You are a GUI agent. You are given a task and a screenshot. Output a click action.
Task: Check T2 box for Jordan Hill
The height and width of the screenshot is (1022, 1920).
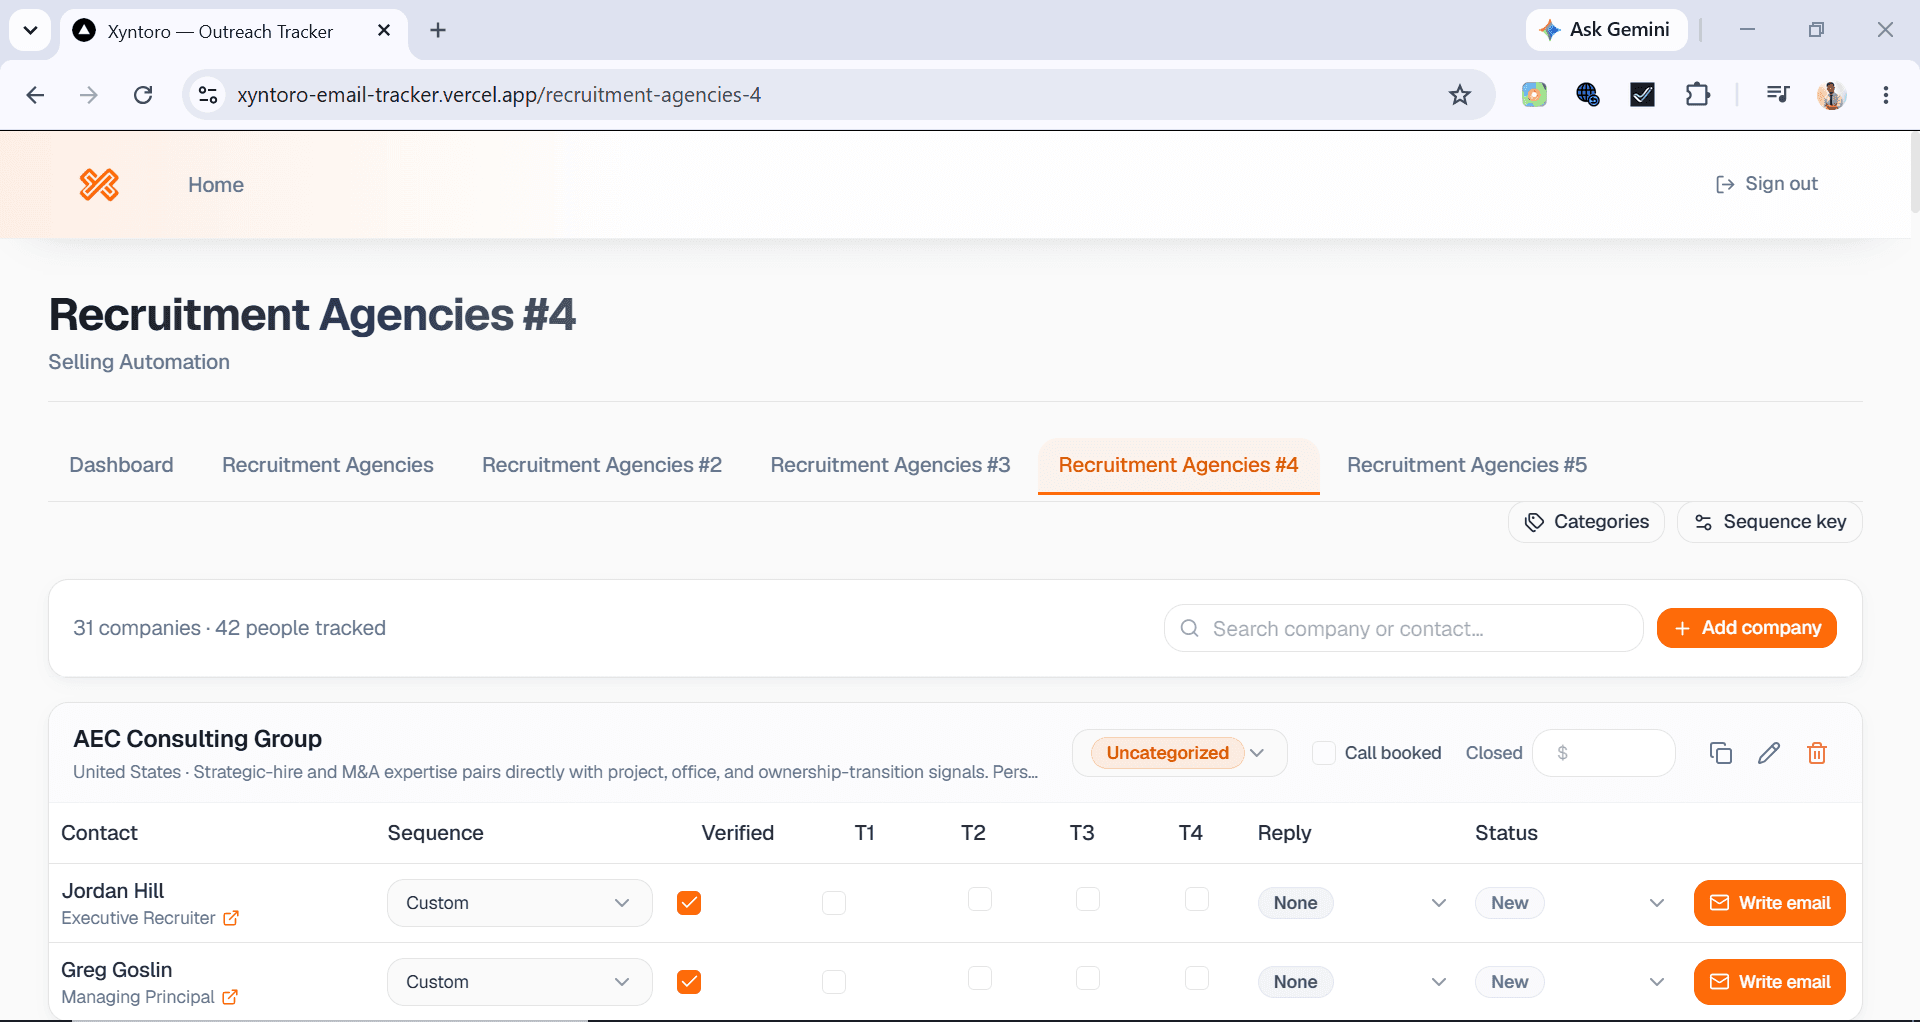click(x=980, y=899)
